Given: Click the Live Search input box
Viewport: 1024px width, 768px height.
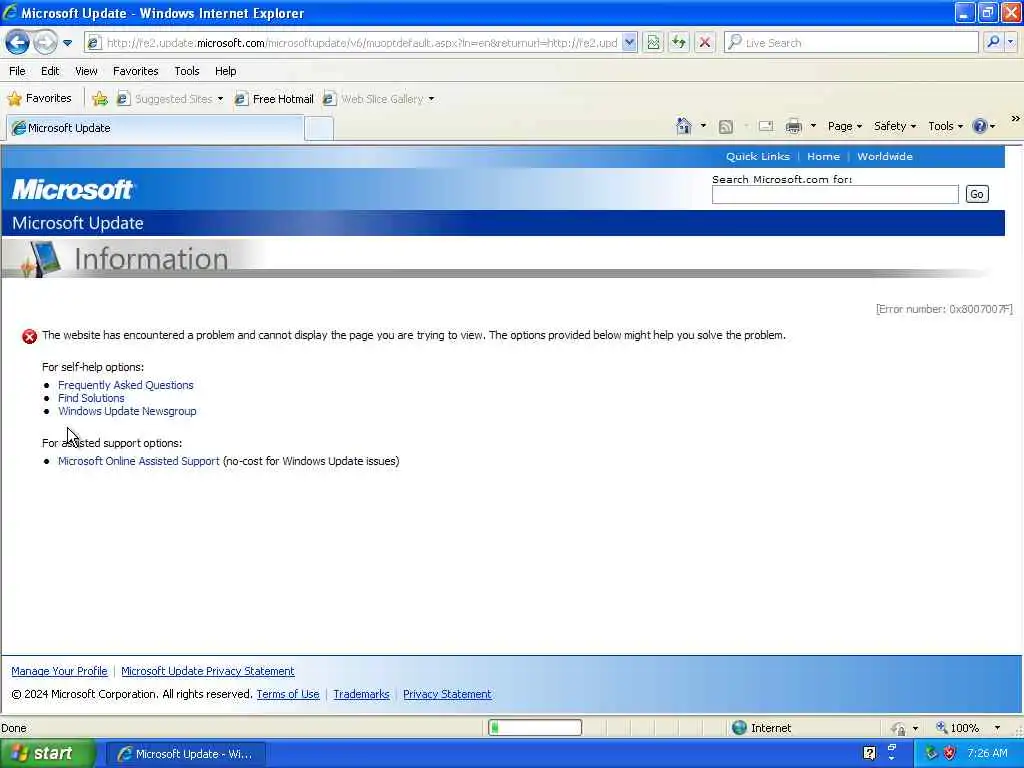Looking at the screenshot, I should pyautogui.click(x=851, y=43).
